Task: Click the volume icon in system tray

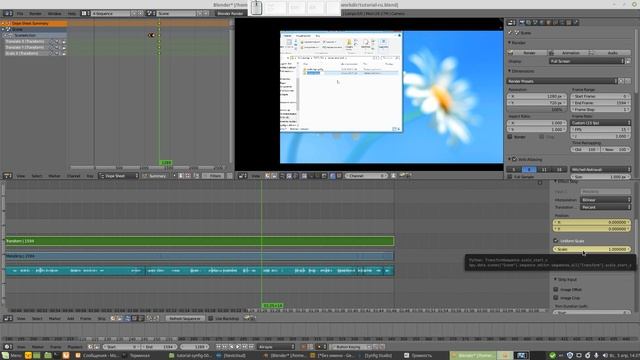Action: point(604,356)
